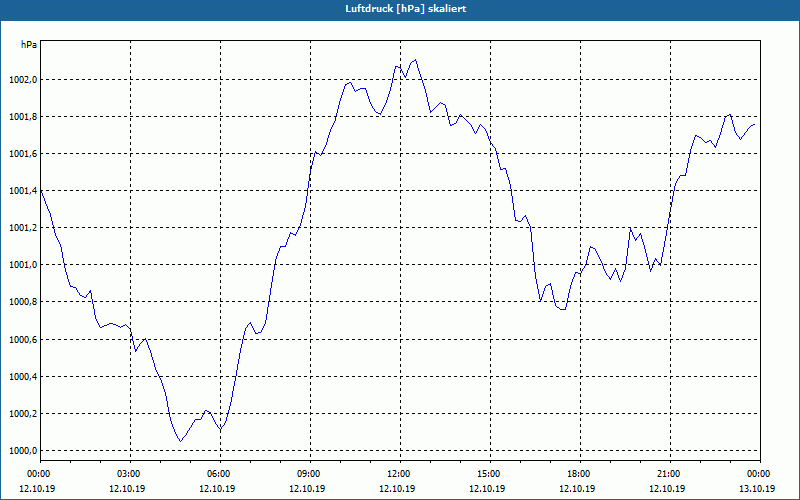Select the 1000,6 y-axis label
The width and height of the screenshot is (800, 500).
coord(23,339)
